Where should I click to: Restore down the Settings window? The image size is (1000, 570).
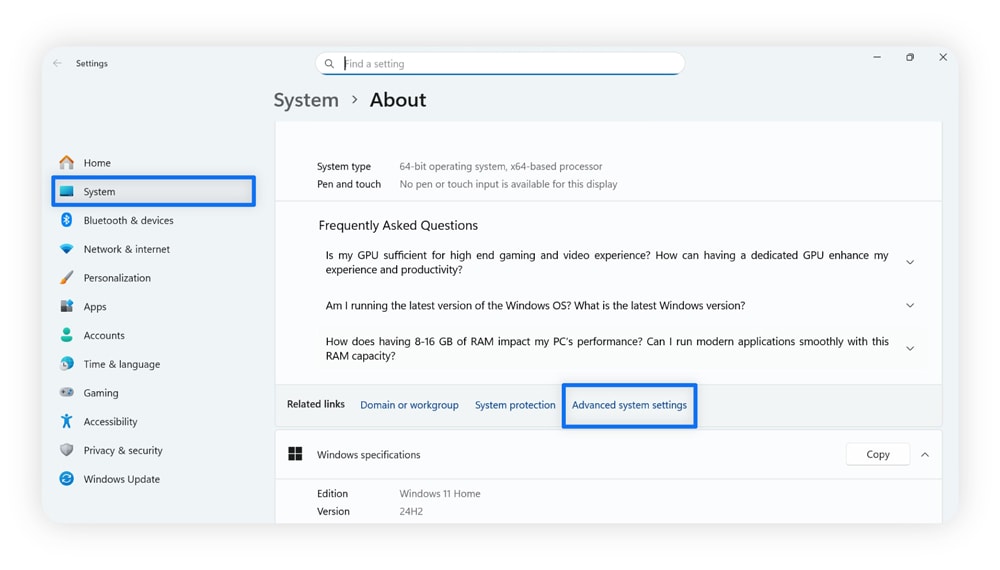coord(910,57)
